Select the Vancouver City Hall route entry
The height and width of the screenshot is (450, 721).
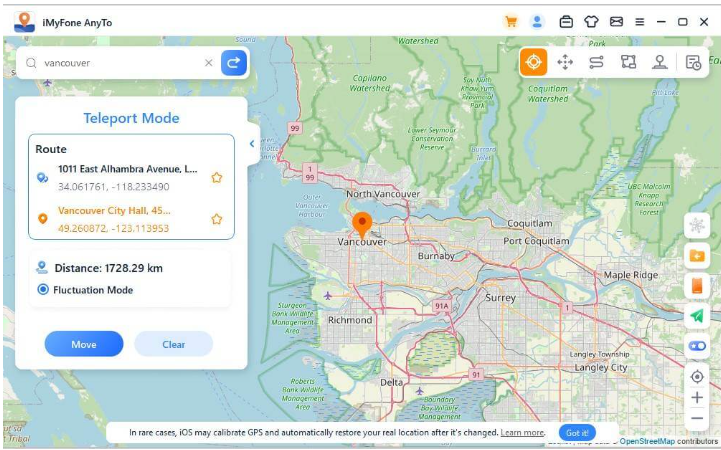128,219
